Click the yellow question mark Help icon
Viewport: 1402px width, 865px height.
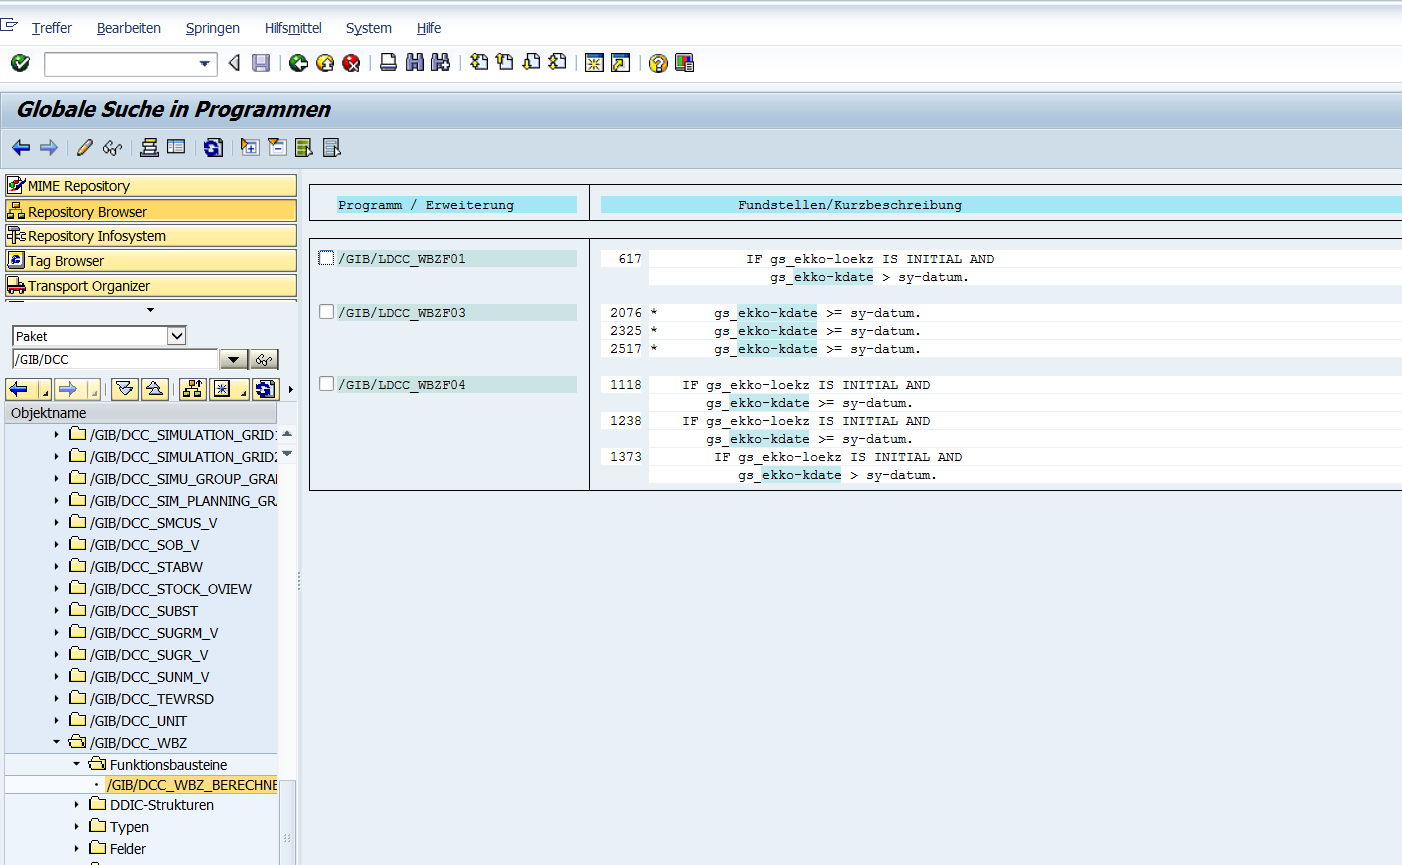pos(657,63)
